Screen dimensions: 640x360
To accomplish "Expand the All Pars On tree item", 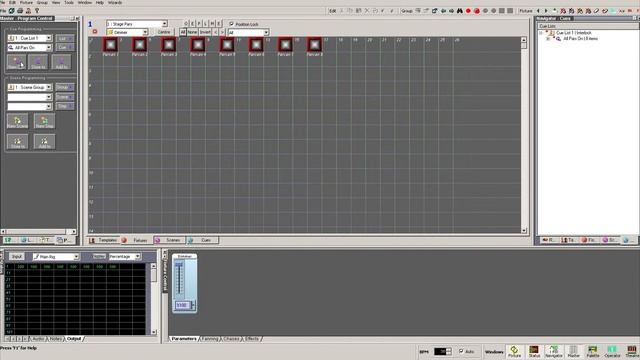I will pos(548,39).
